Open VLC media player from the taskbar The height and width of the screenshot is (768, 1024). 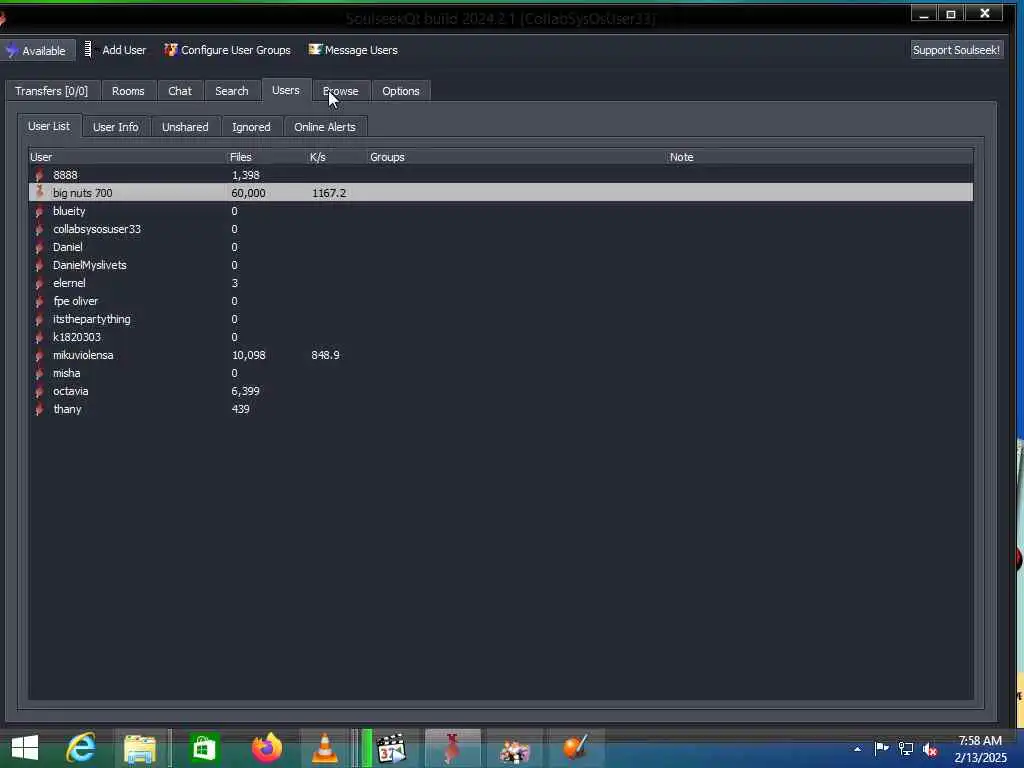325,748
